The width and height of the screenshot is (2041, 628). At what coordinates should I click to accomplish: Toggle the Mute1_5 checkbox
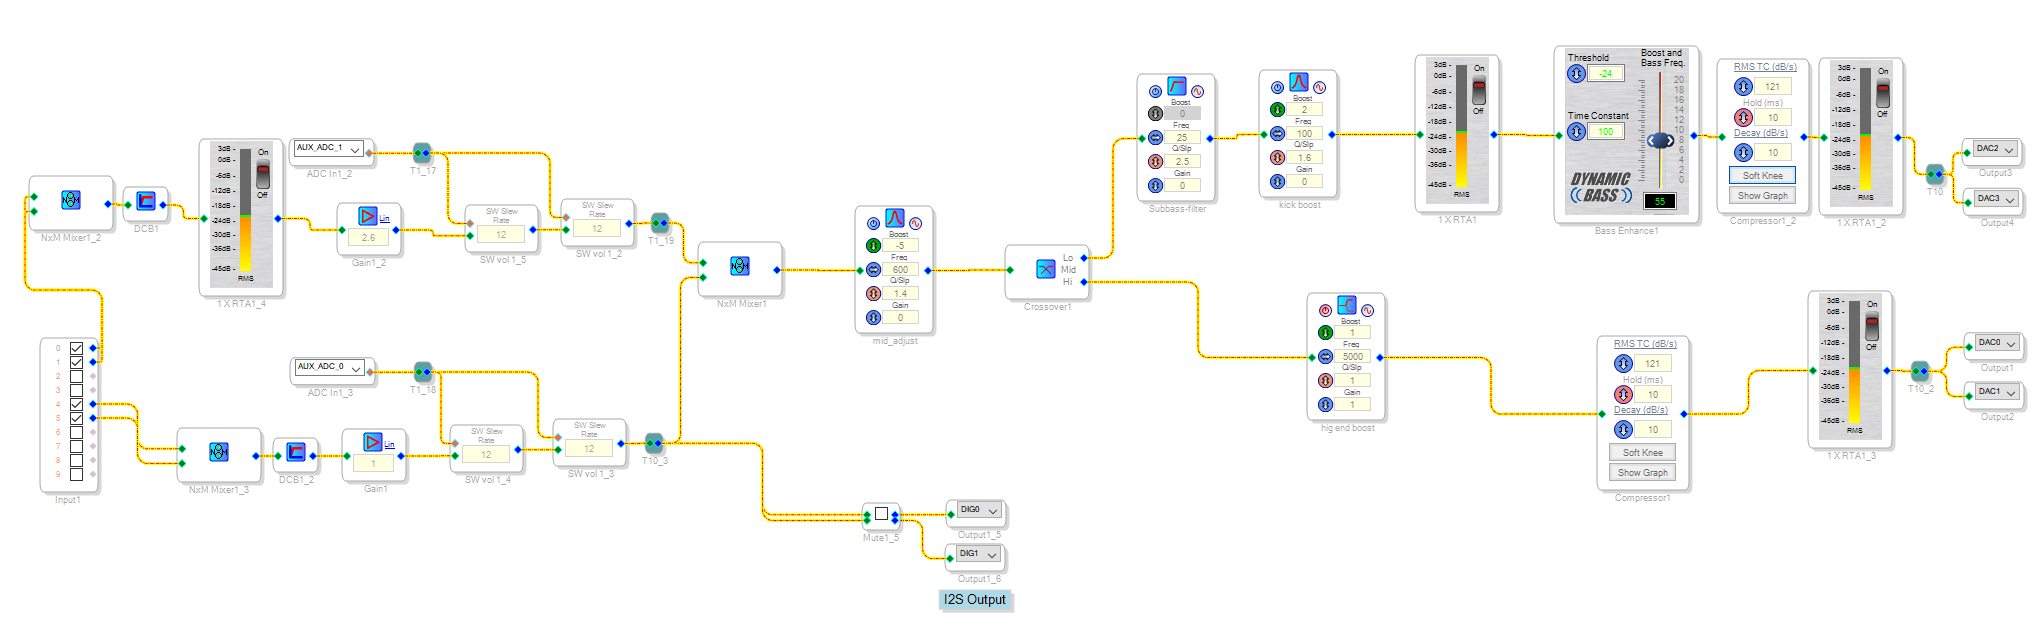pyautogui.click(x=881, y=514)
